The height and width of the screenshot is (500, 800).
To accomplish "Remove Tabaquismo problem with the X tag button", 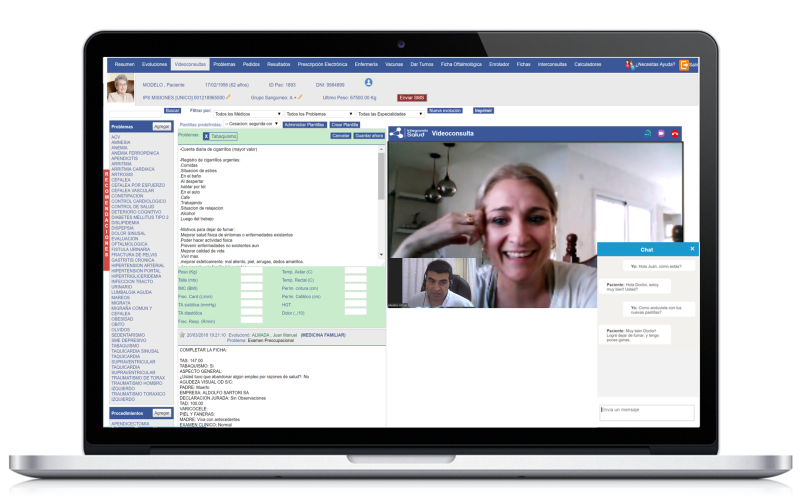I will point(206,136).
